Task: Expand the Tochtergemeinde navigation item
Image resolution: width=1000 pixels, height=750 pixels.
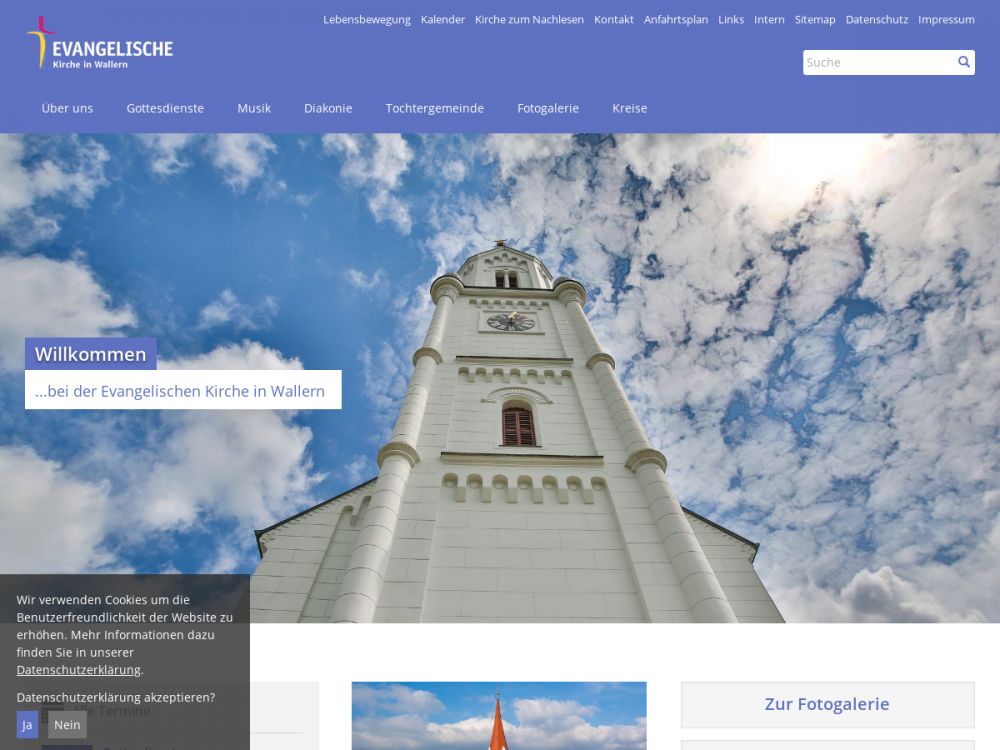Action: pyautogui.click(x=434, y=108)
